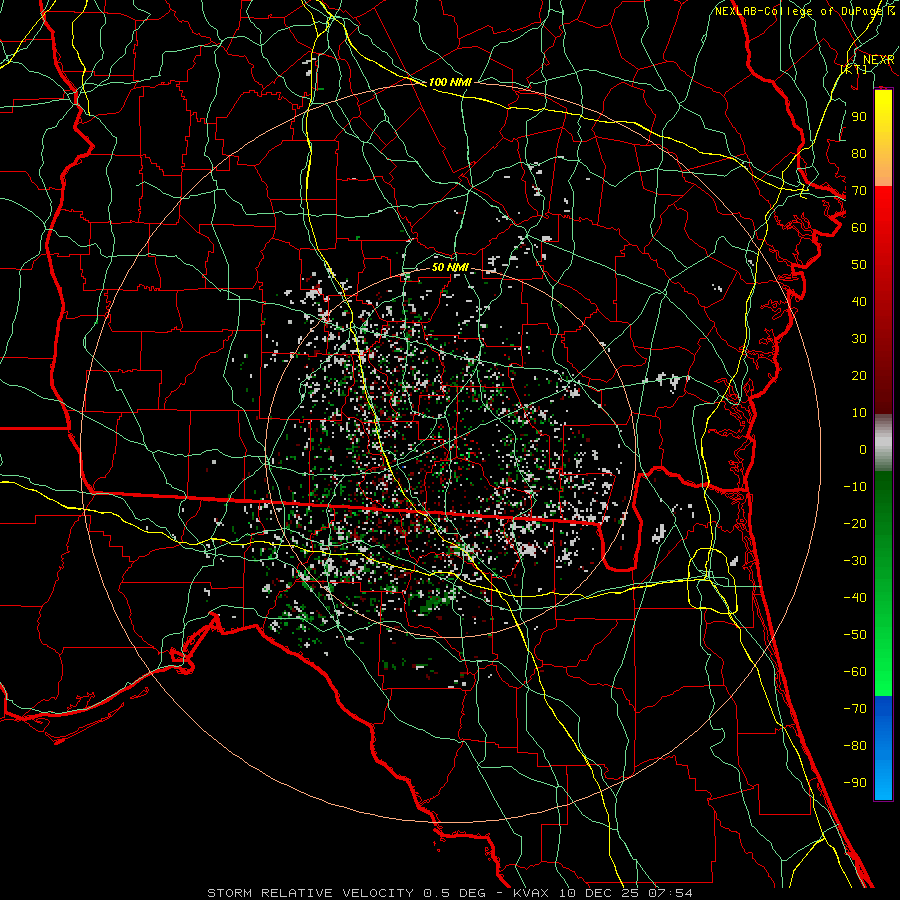
Task: Select the 90 value on the velocity scale
Action: (859, 117)
